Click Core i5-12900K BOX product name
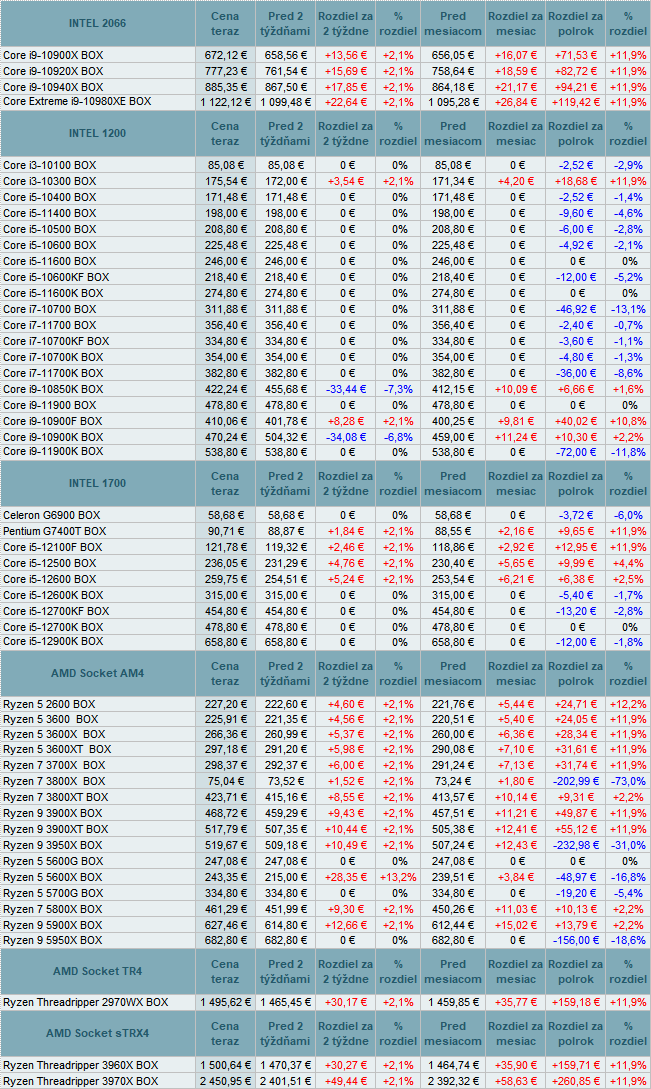Viewport: 651px width, 1089px height. [x=53, y=642]
